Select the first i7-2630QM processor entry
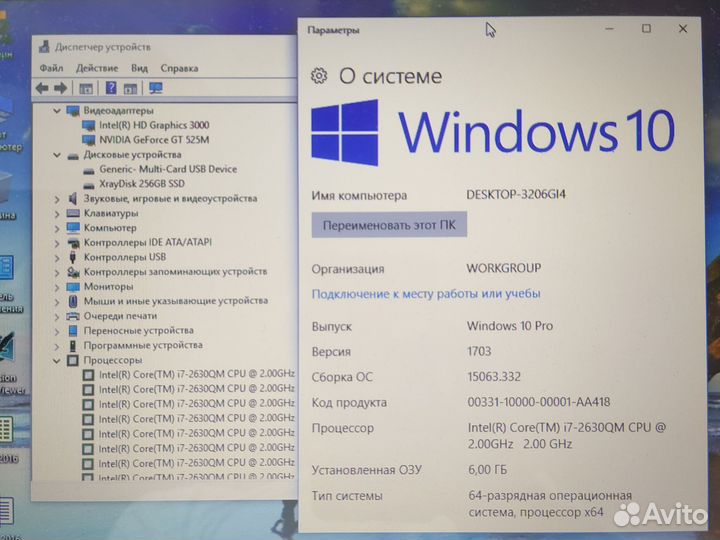The height and width of the screenshot is (540, 720). pyautogui.click(x=197, y=374)
